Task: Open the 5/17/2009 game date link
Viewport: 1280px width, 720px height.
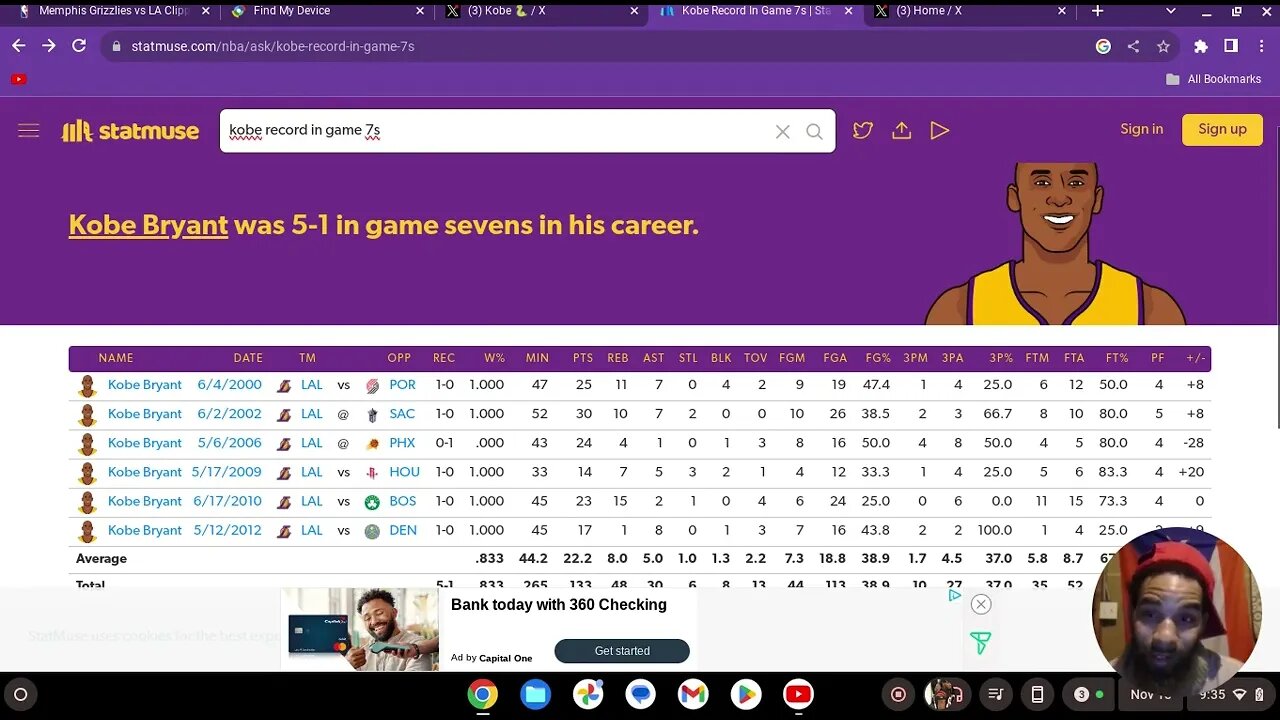Action: click(x=227, y=472)
